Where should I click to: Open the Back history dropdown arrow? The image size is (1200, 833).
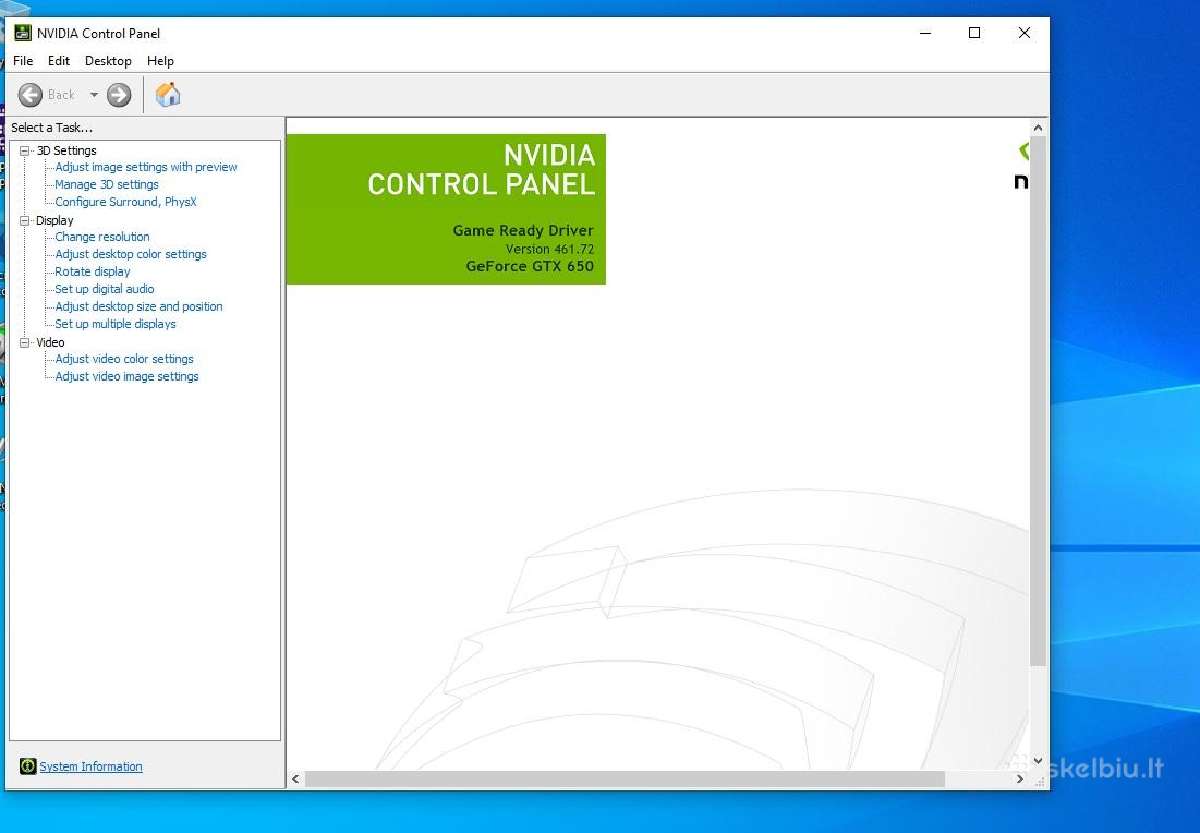click(94, 95)
